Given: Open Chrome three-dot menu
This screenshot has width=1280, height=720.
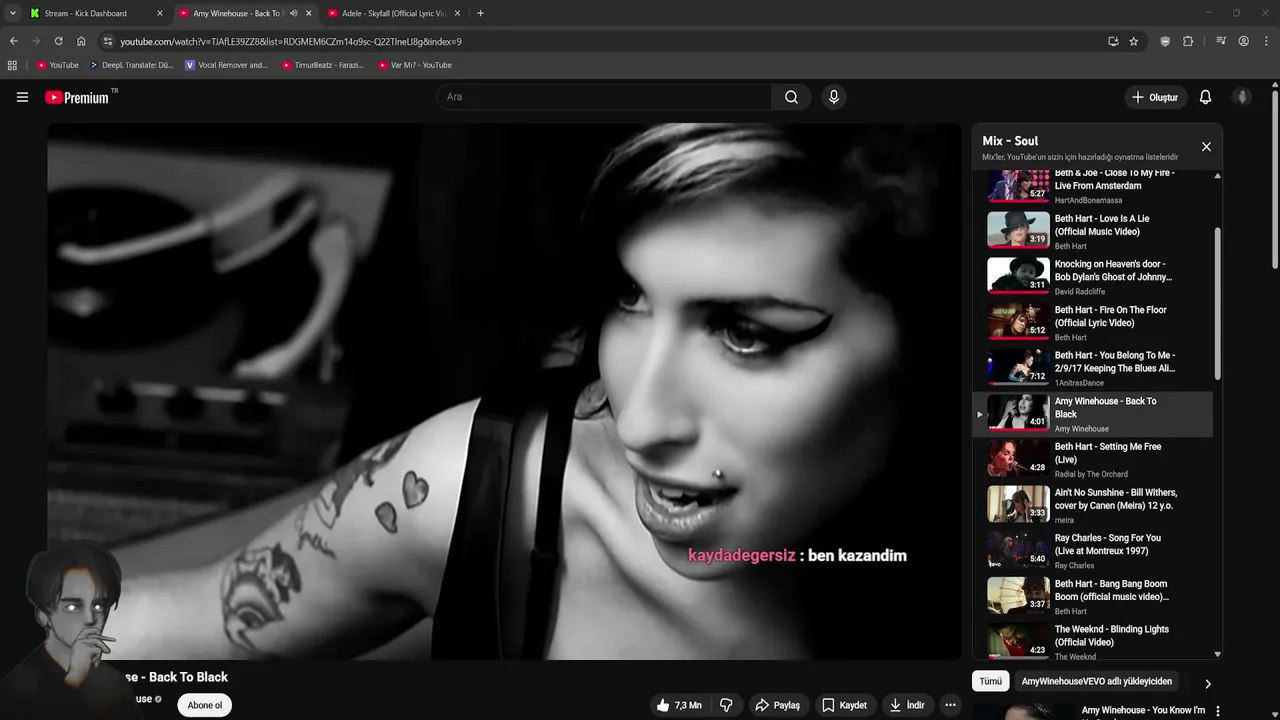Looking at the screenshot, I should pyautogui.click(x=1266, y=41).
